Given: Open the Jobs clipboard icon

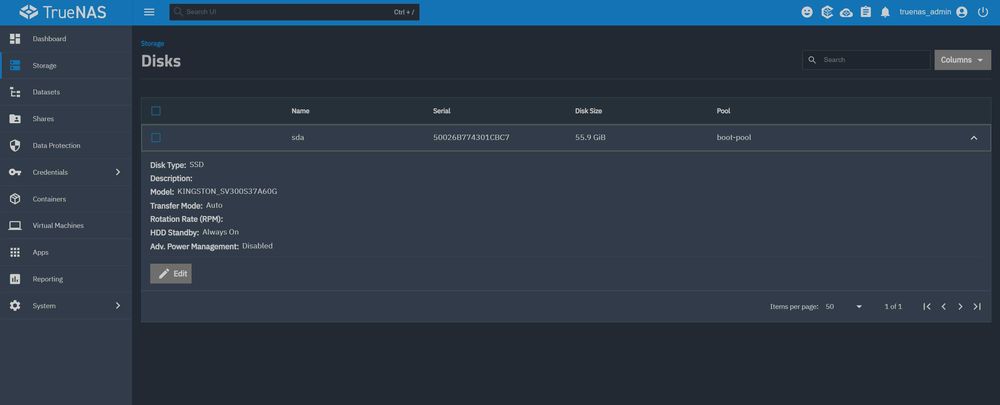Looking at the screenshot, I should tap(865, 12).
